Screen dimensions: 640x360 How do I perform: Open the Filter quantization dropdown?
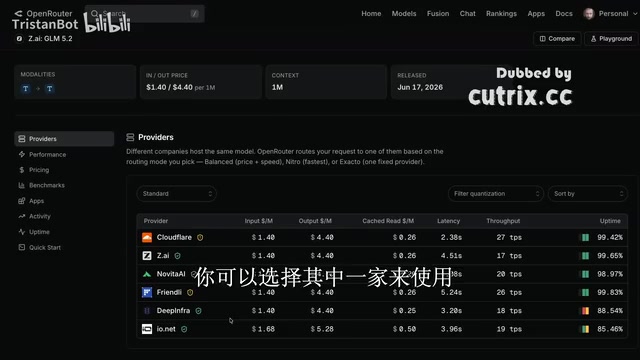(496, 193)
